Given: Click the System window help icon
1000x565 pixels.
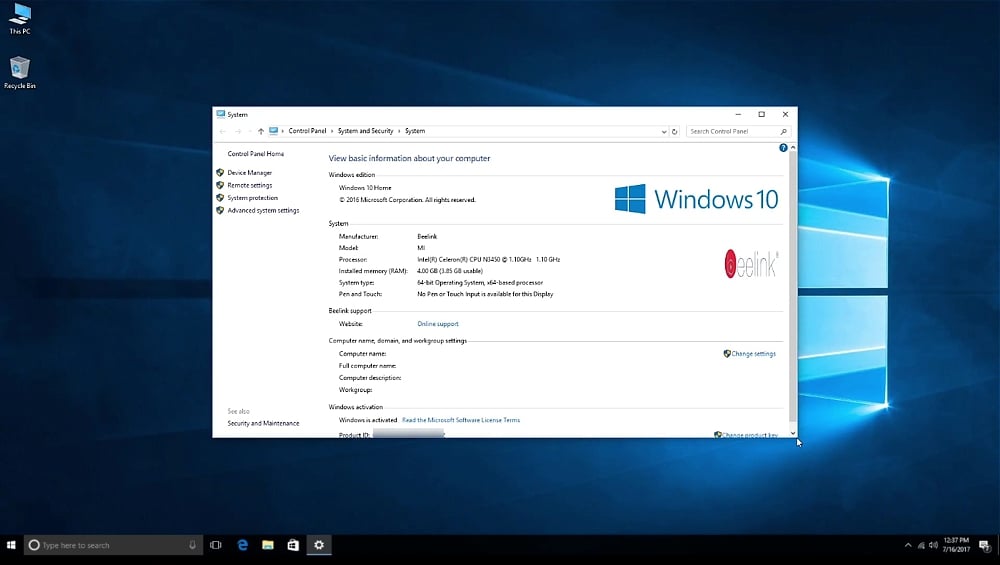Looking at the screenshot, I should pyautogui.click(x=783, y=148).
